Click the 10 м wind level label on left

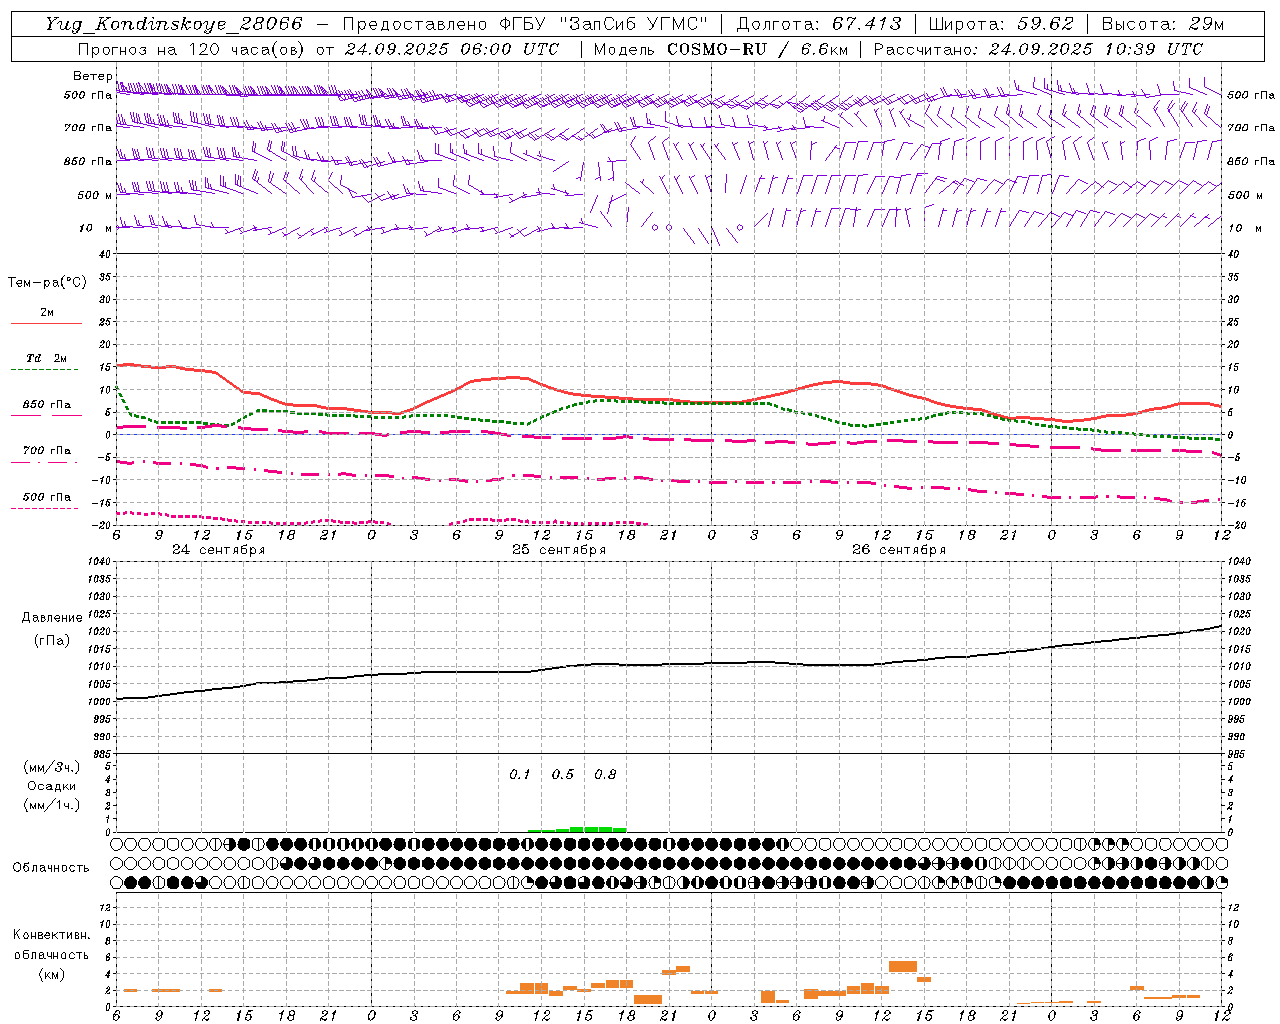[x=96, y=228]
